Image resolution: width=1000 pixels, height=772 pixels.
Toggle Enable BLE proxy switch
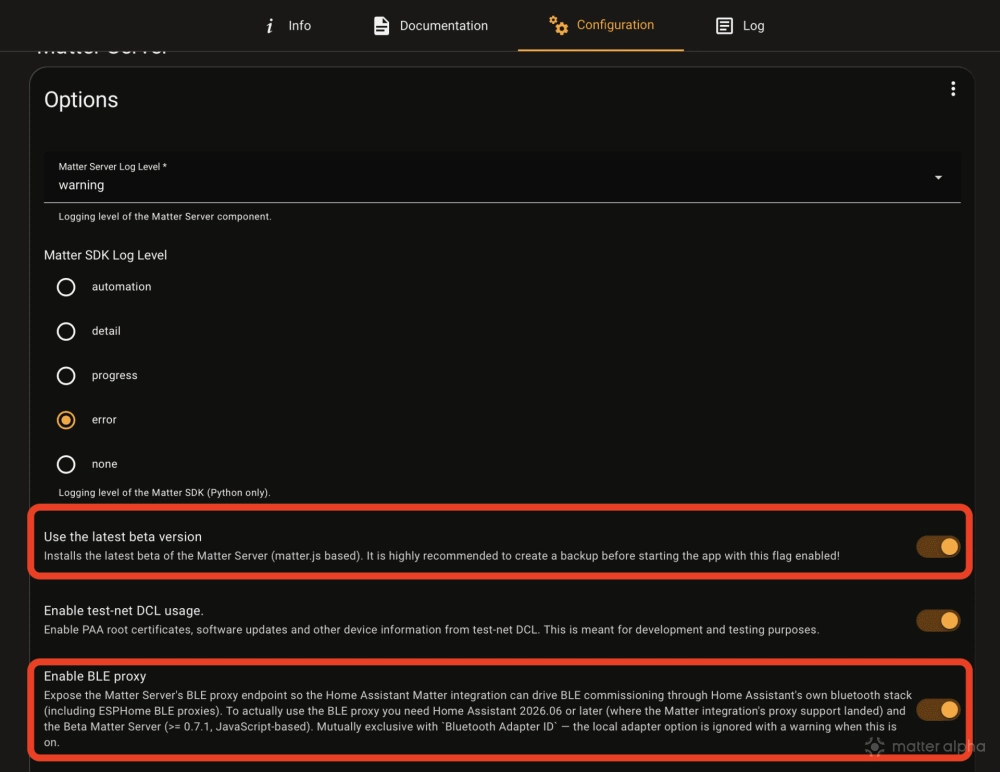[x=938, y=709]
